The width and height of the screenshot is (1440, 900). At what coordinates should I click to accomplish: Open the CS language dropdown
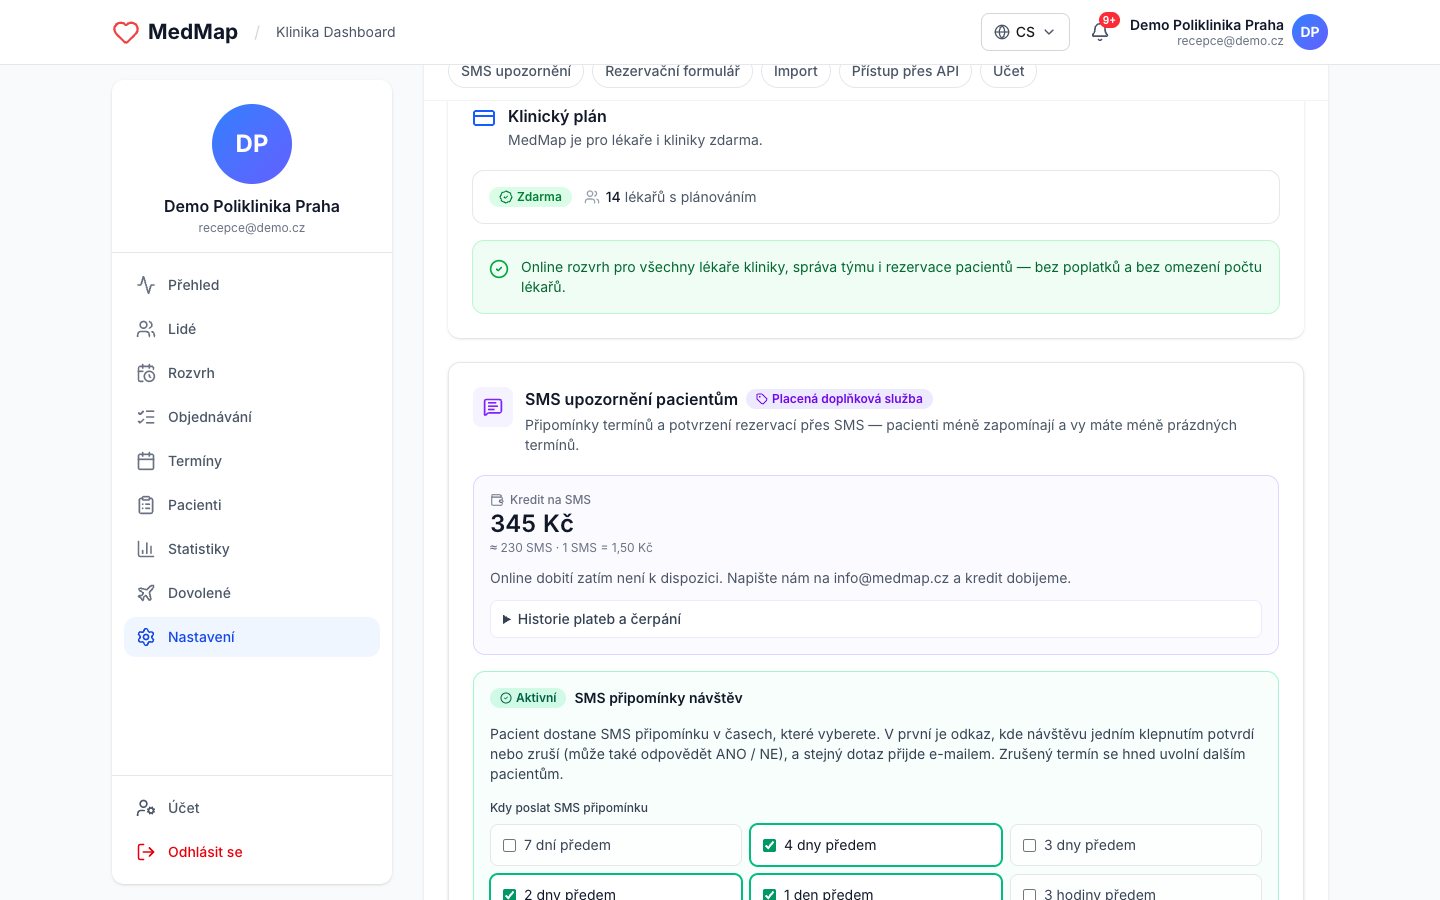click(x=1025, y=32)
